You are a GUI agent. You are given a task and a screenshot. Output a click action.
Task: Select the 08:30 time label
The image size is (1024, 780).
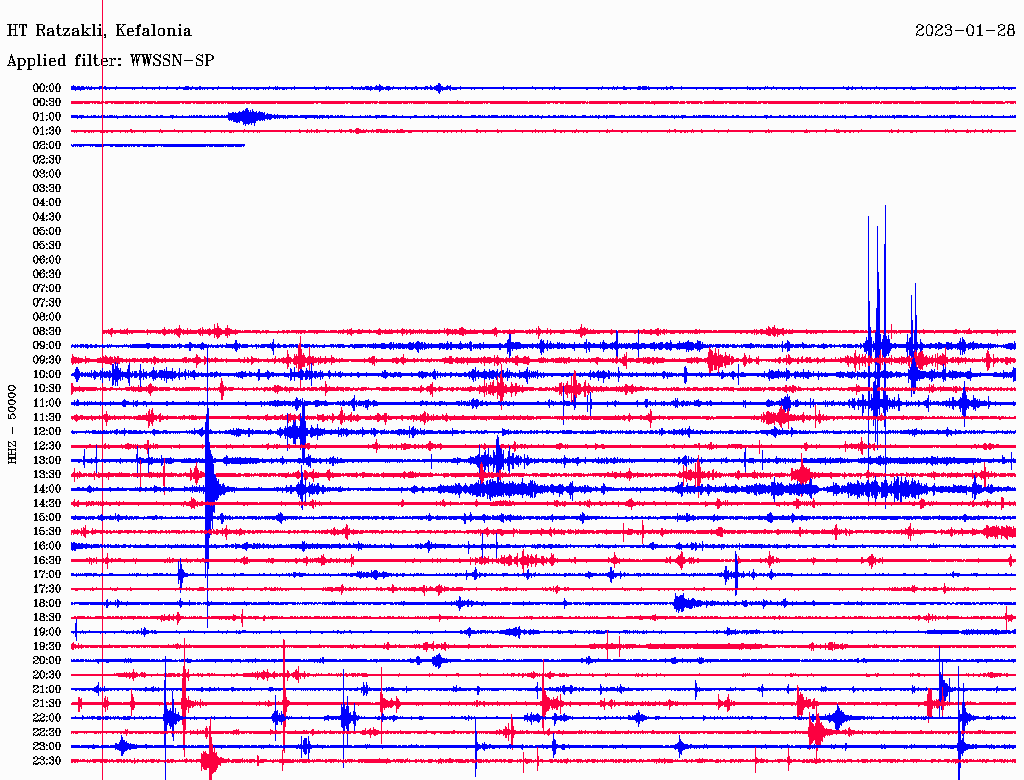pyautogui.click(x=47, y=332)
